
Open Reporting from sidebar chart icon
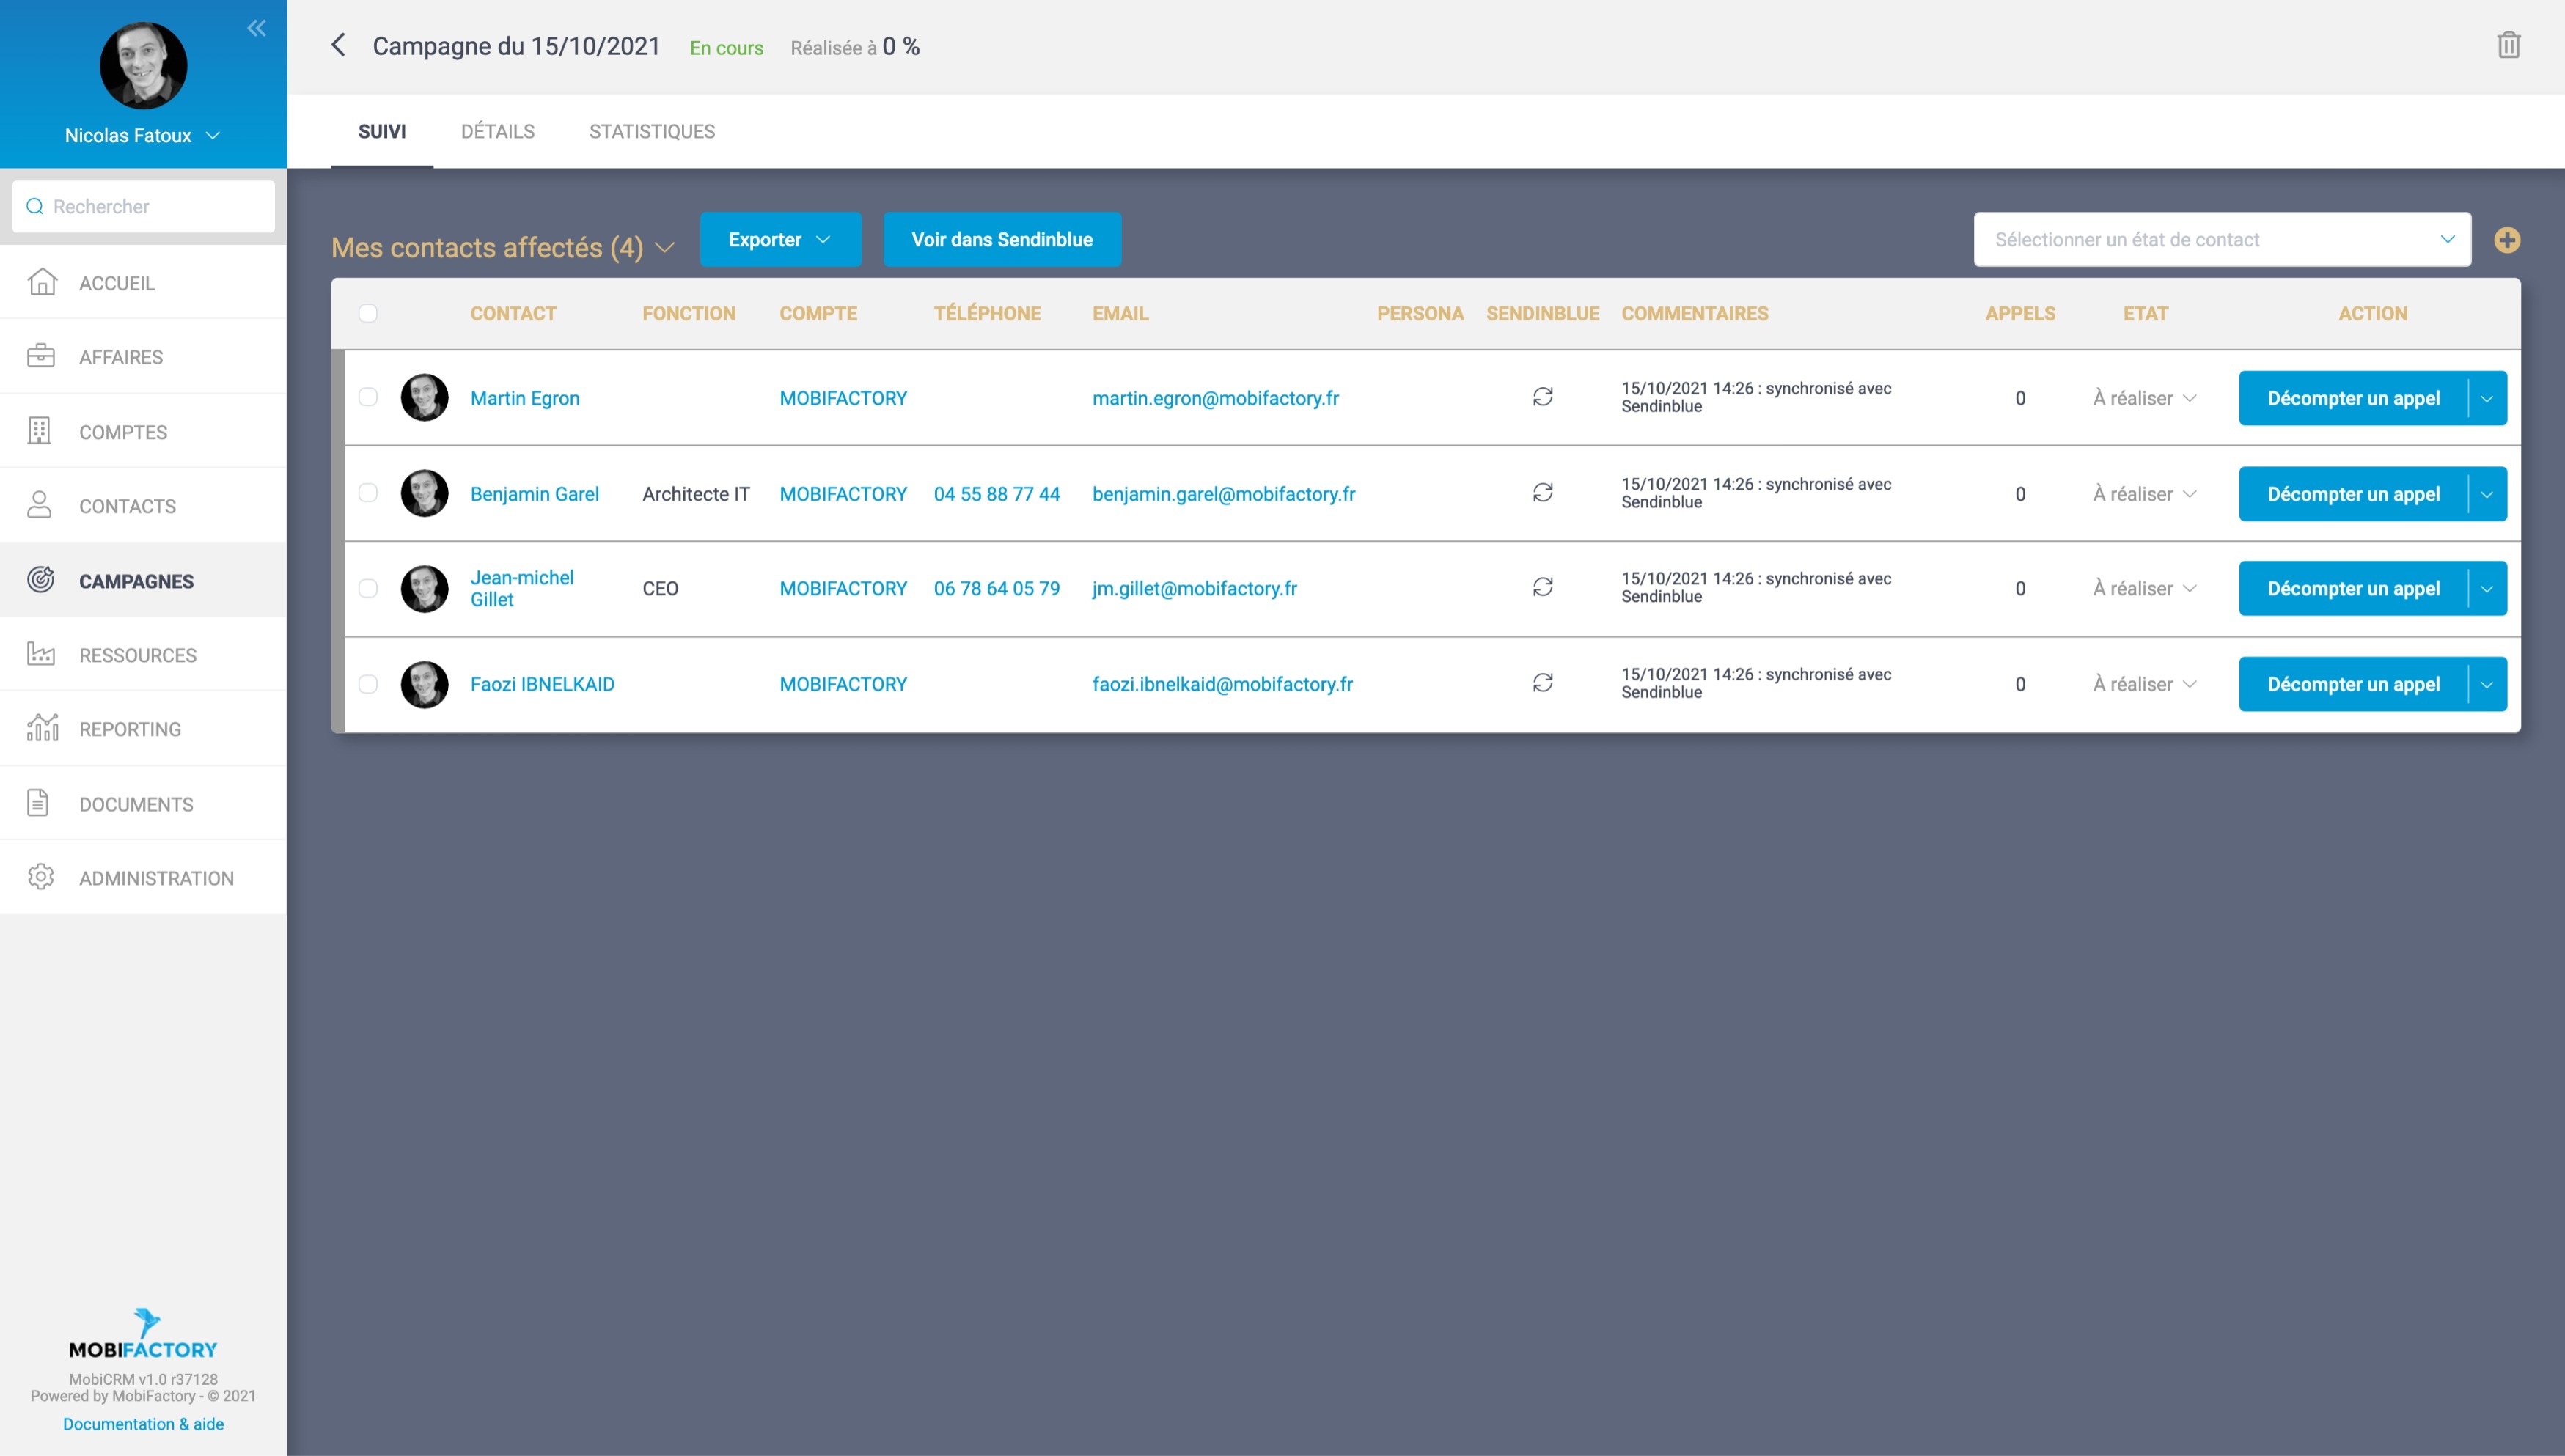(x=41, y=728)
